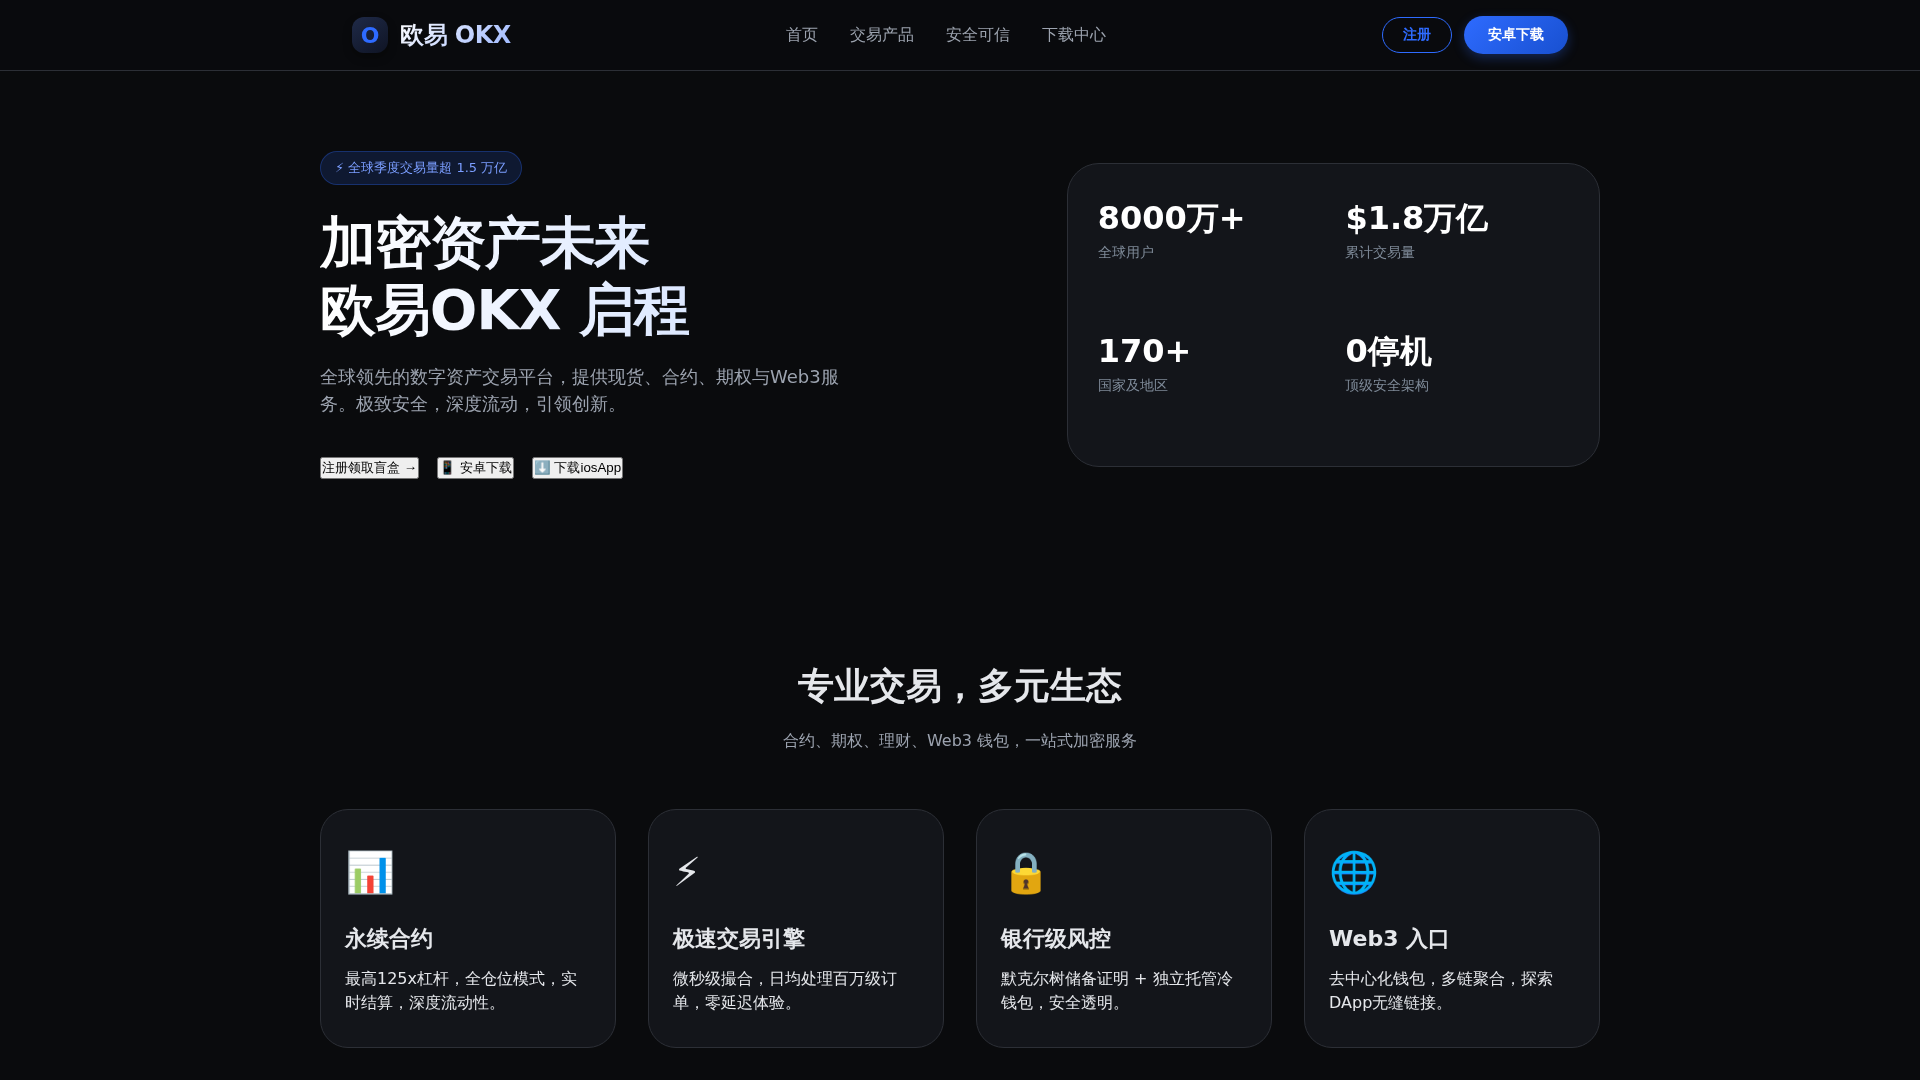Viewport: 1920px width, 1080px height.
Task: Select the 银行级风控 card title
Action: pos(1056,939)
